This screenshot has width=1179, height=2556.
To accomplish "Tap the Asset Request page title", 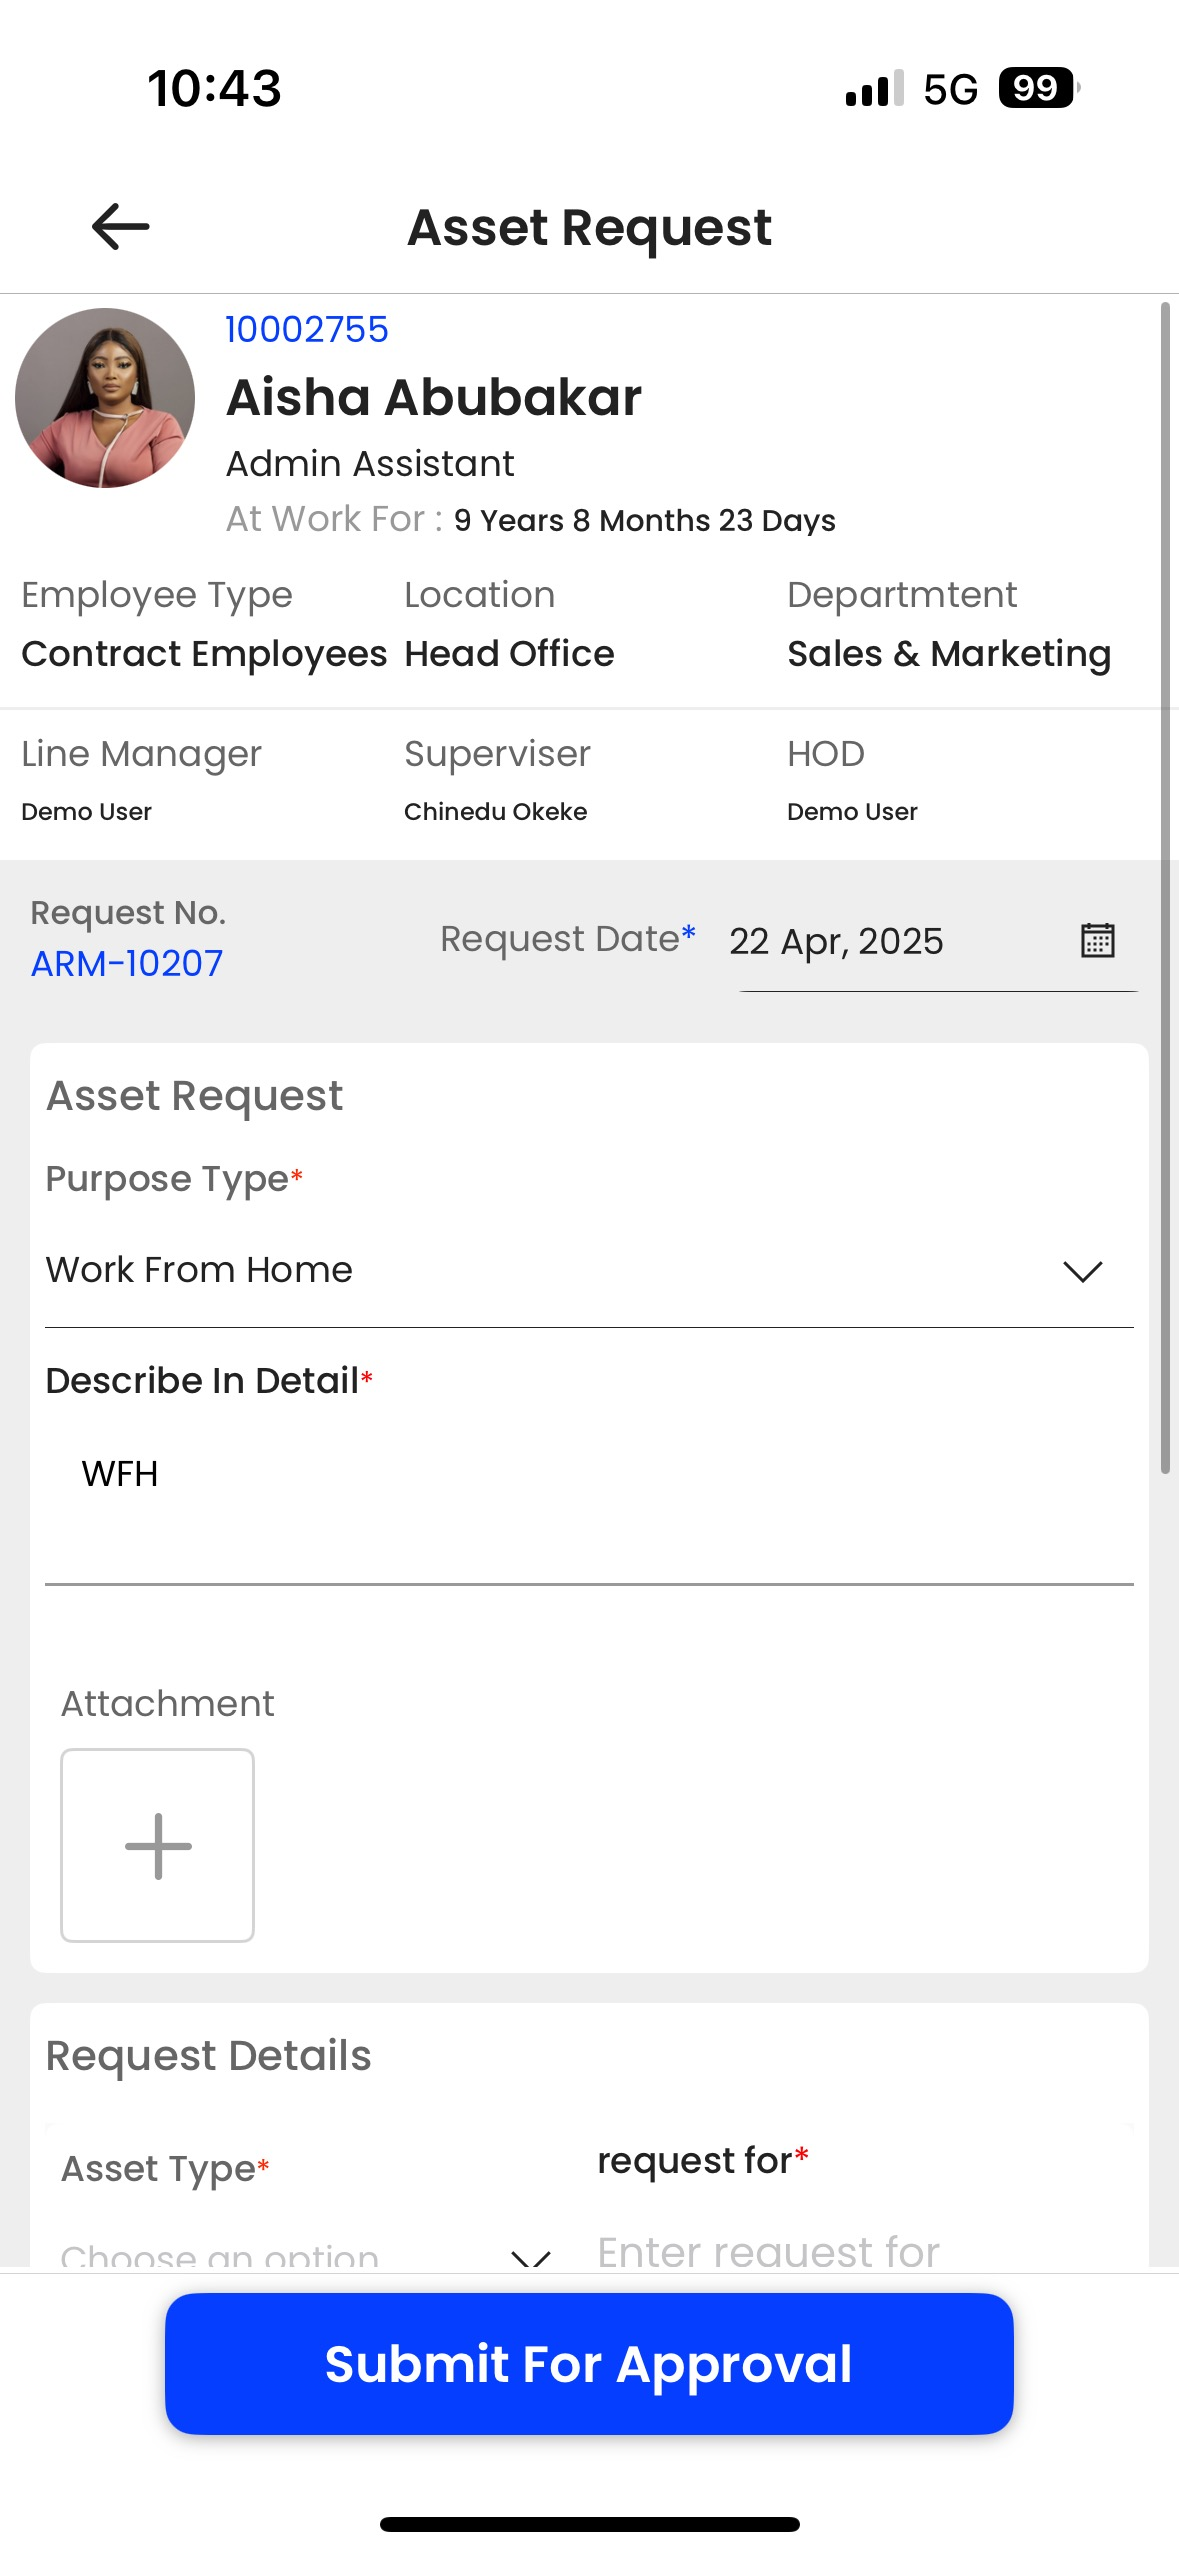I will click(590, 228).
